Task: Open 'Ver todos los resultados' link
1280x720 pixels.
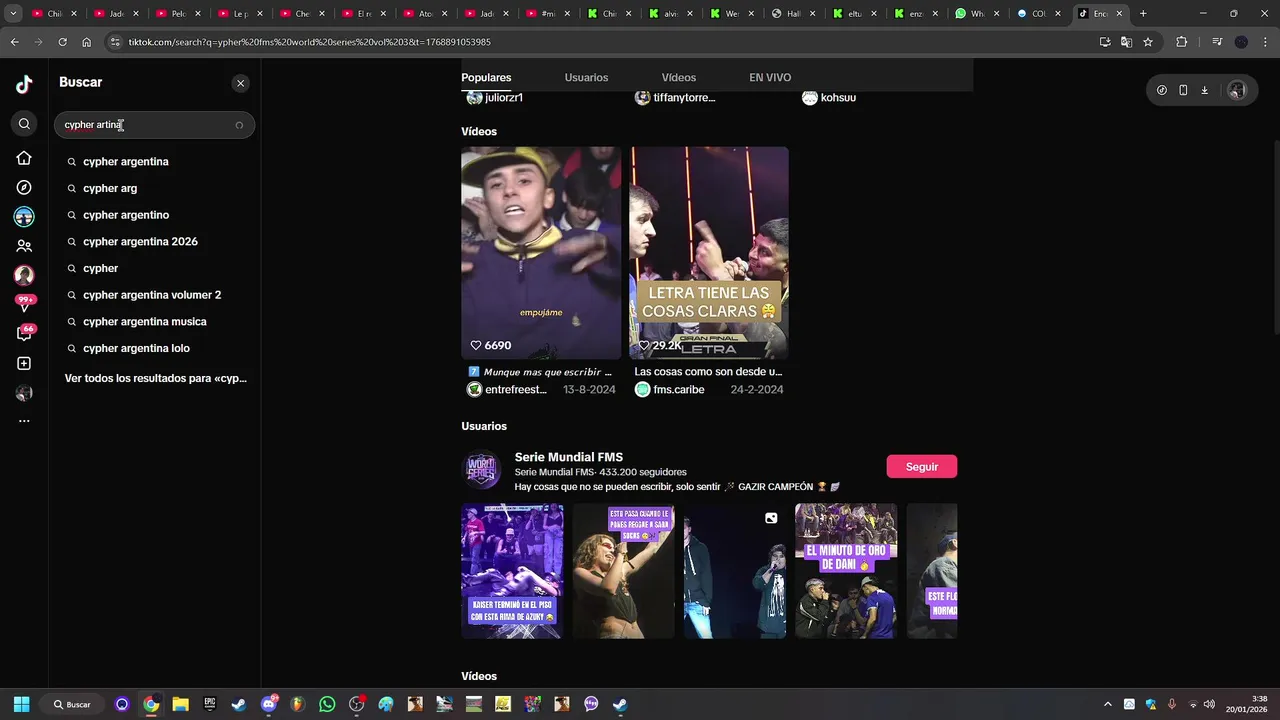Action: point(155,378)
